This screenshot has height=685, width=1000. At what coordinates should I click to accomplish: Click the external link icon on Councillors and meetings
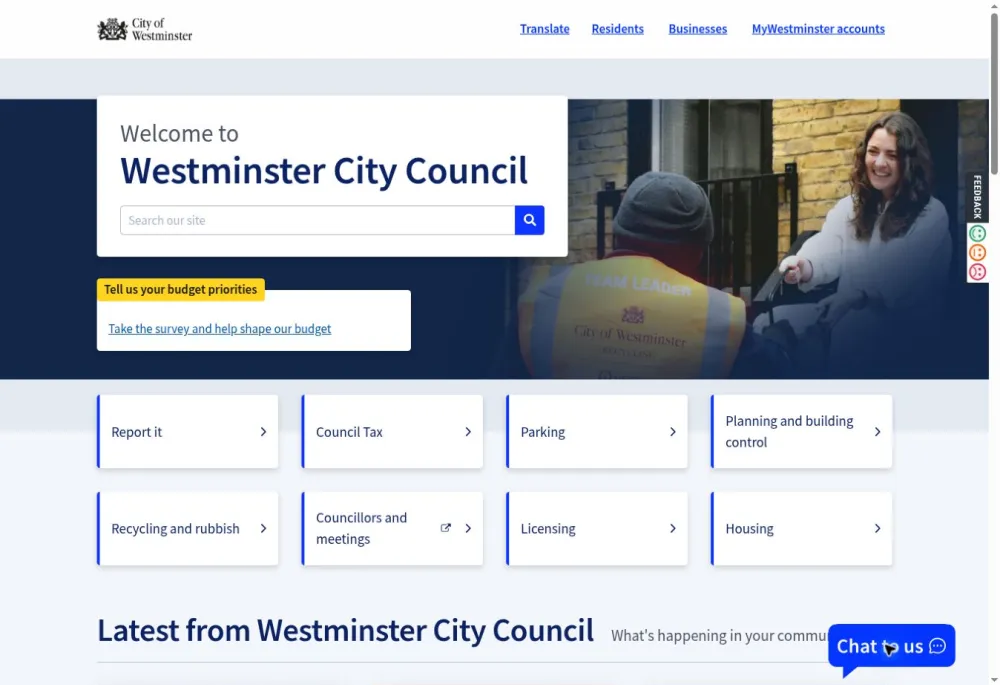tap(446, 528)
